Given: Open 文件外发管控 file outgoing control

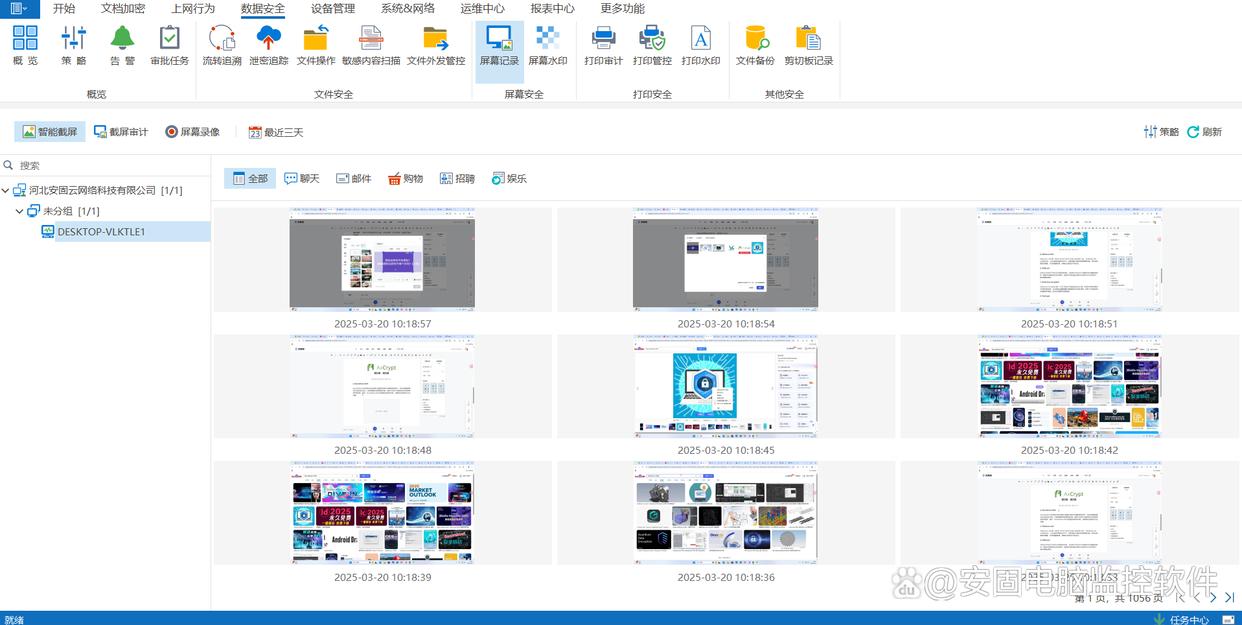Looking at the screenshot, I should 435,45.
